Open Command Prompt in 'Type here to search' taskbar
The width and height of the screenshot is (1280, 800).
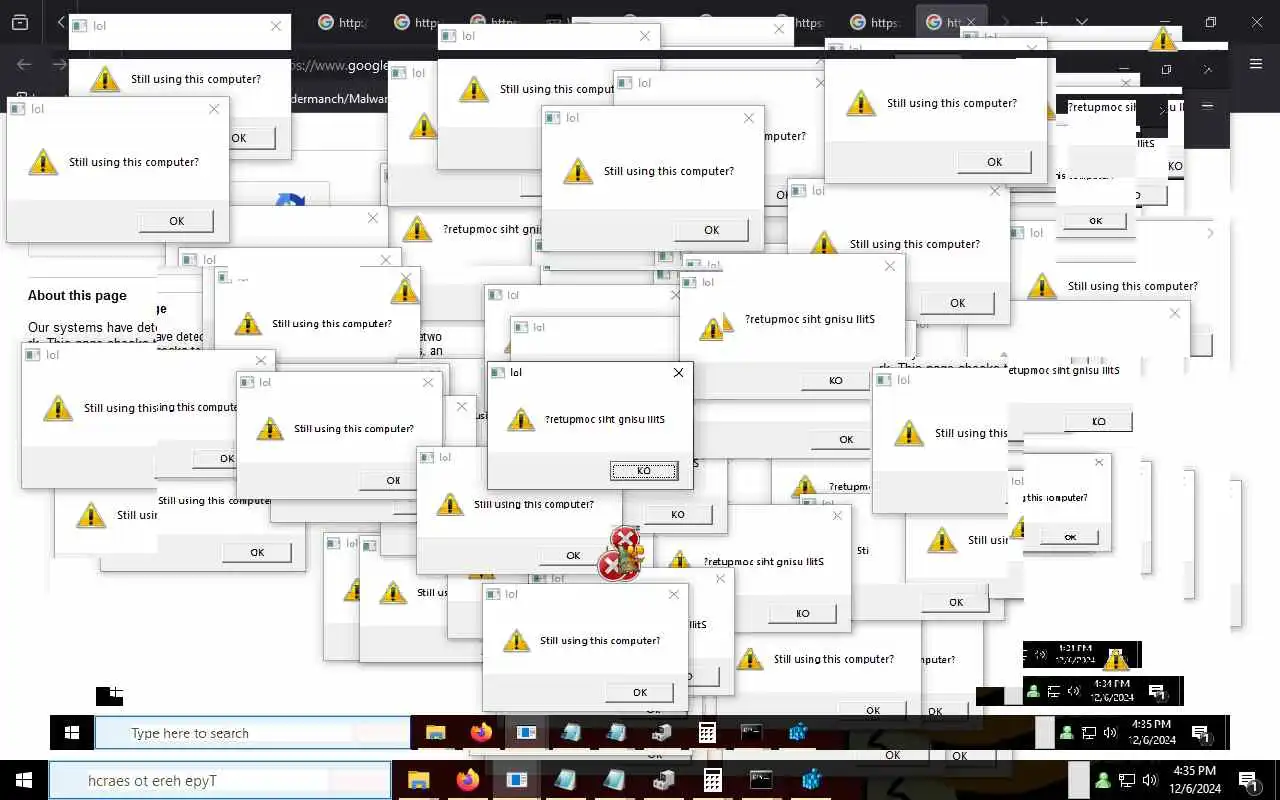pyautogui.click(x=751, y=733)
